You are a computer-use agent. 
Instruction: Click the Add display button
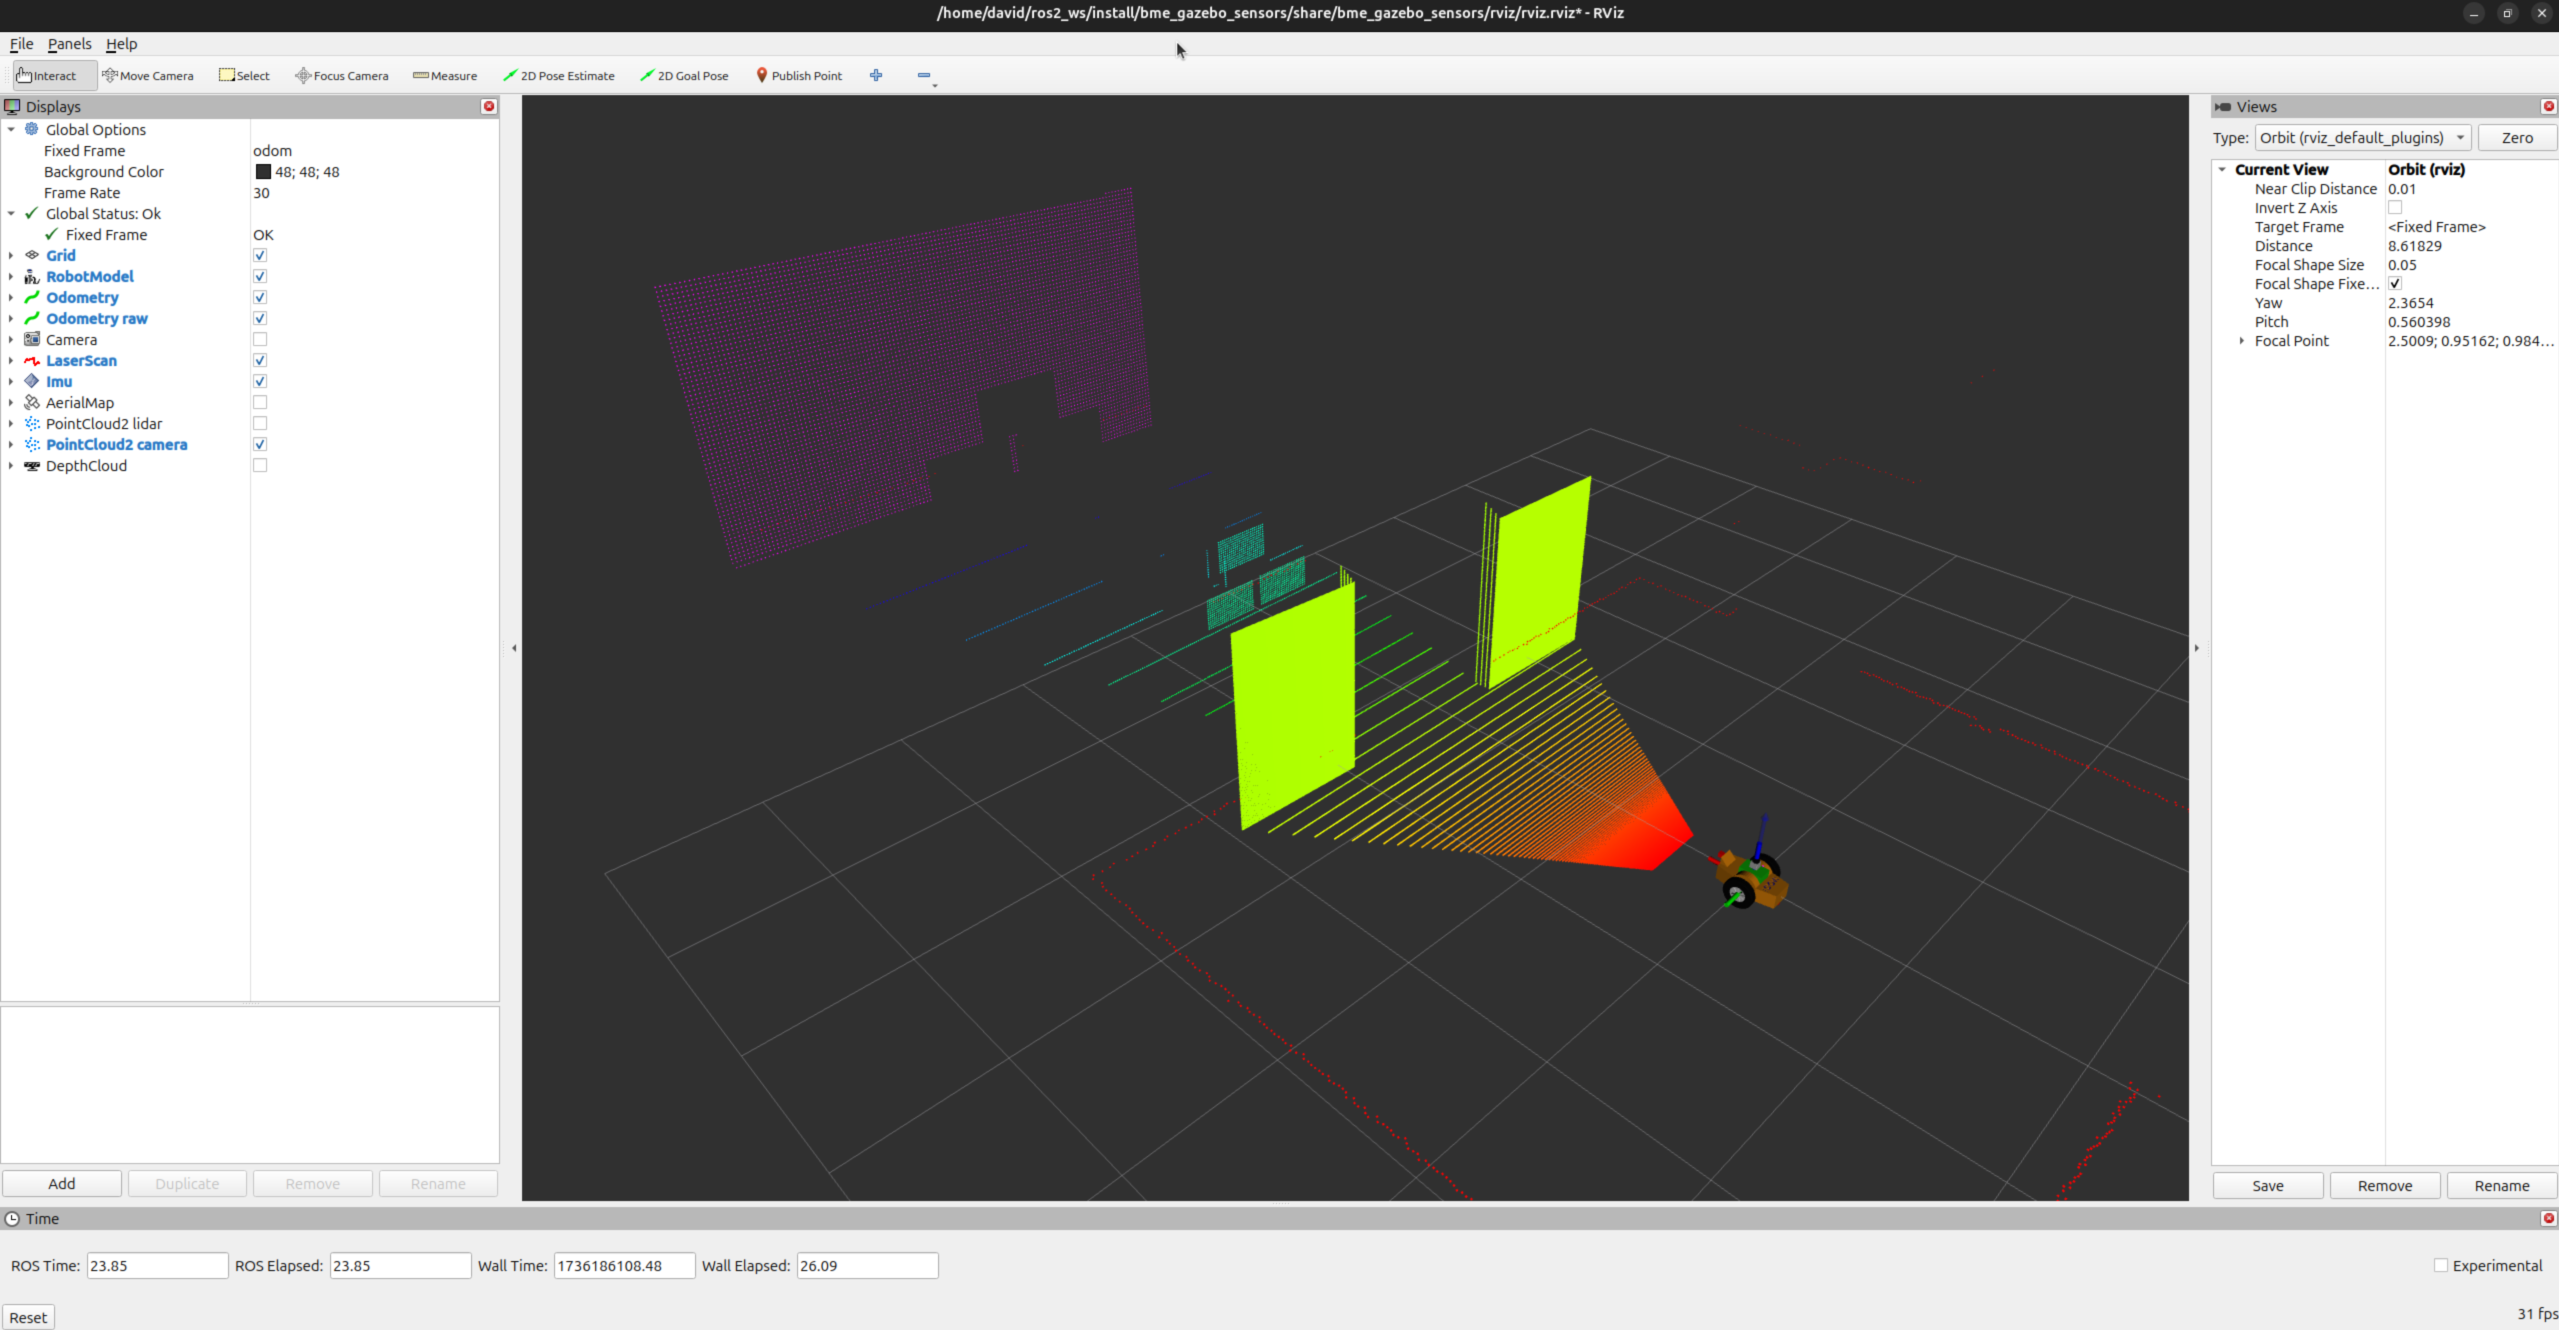click(x=62, y=1184)
